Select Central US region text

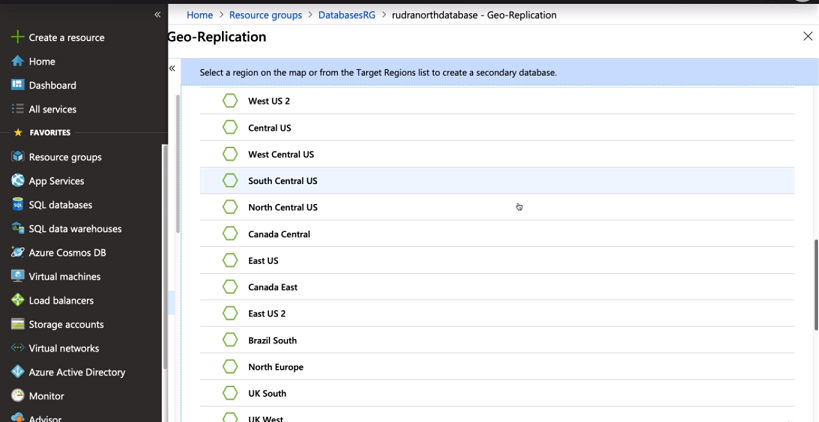[x=270, y=128]
